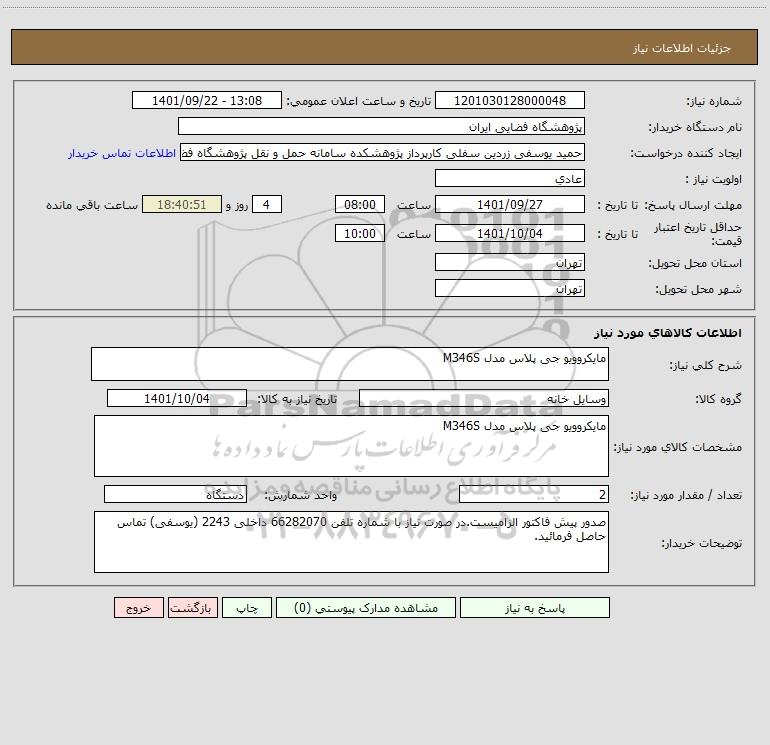Click section title اطلاعات کالاهای مورد نیاز
Screen dimensions: 770x745
click(x=668, y=333)
